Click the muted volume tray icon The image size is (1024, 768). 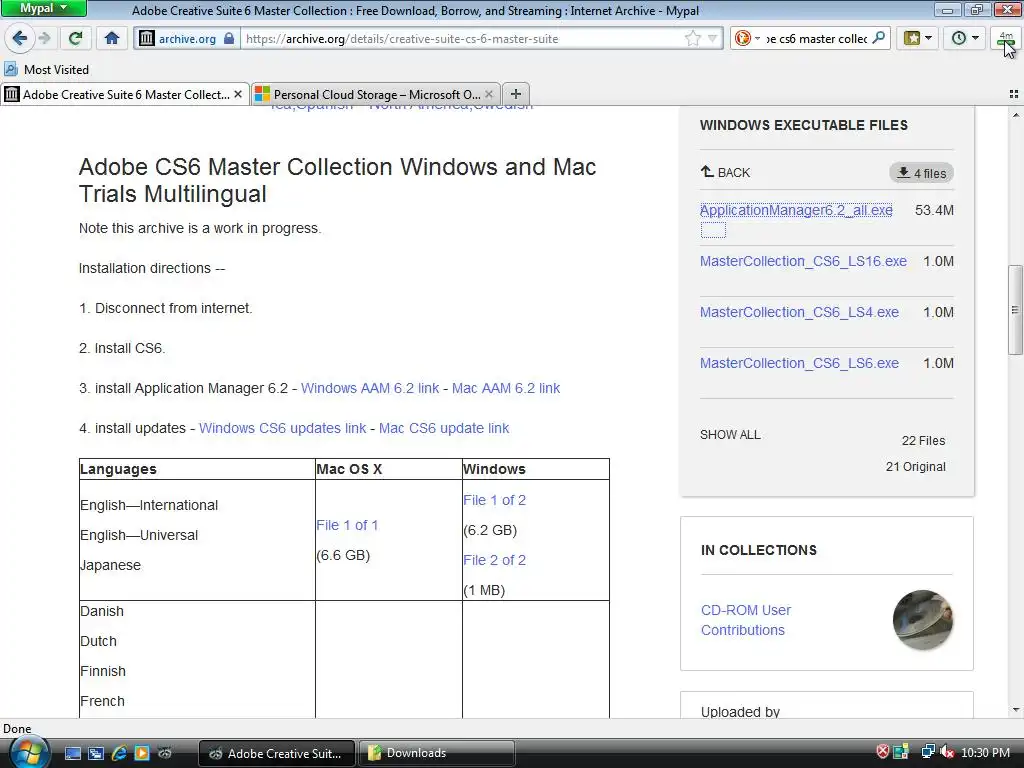pos(948,752)
